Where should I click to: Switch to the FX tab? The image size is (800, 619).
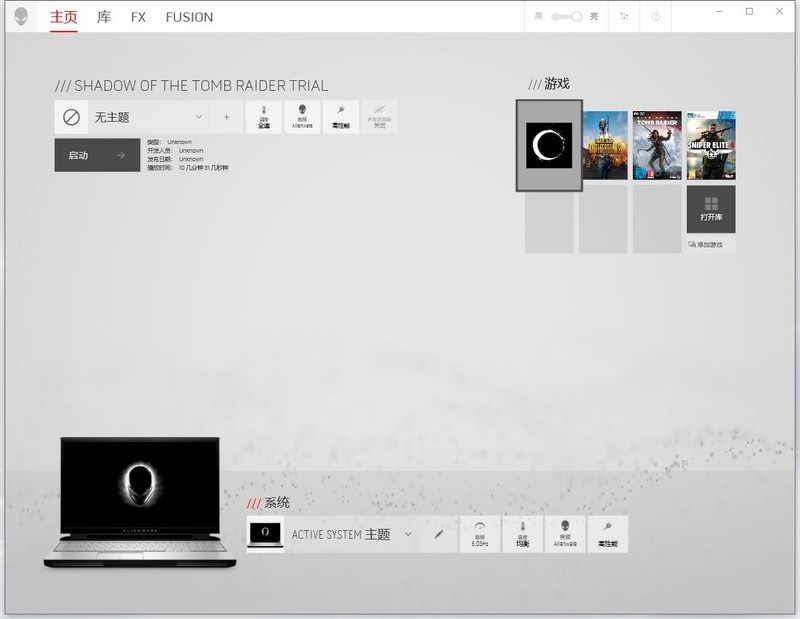[137, 17]
